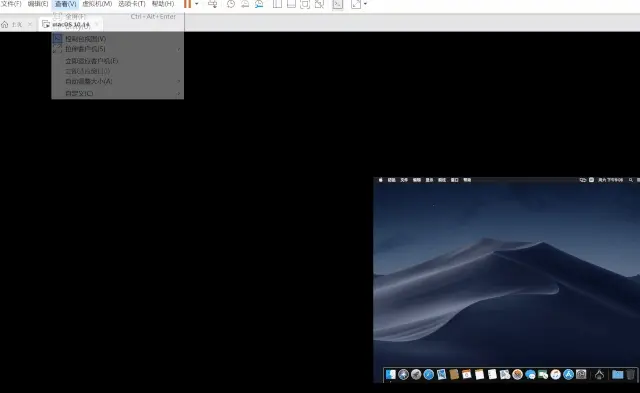Open the 编辑 menu in macOS guest
The width and height of the screenshot is (640, 393).
(417, 180)
